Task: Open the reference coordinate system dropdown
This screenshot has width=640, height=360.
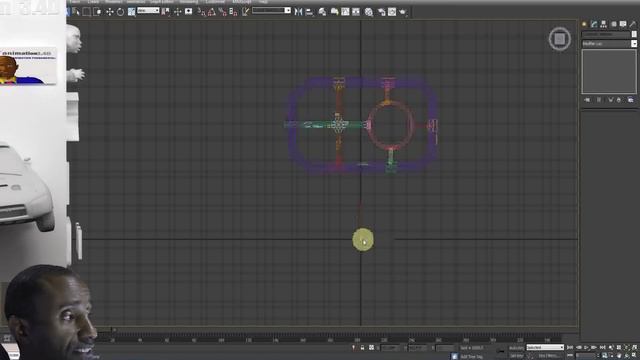Action: point(148,11)
